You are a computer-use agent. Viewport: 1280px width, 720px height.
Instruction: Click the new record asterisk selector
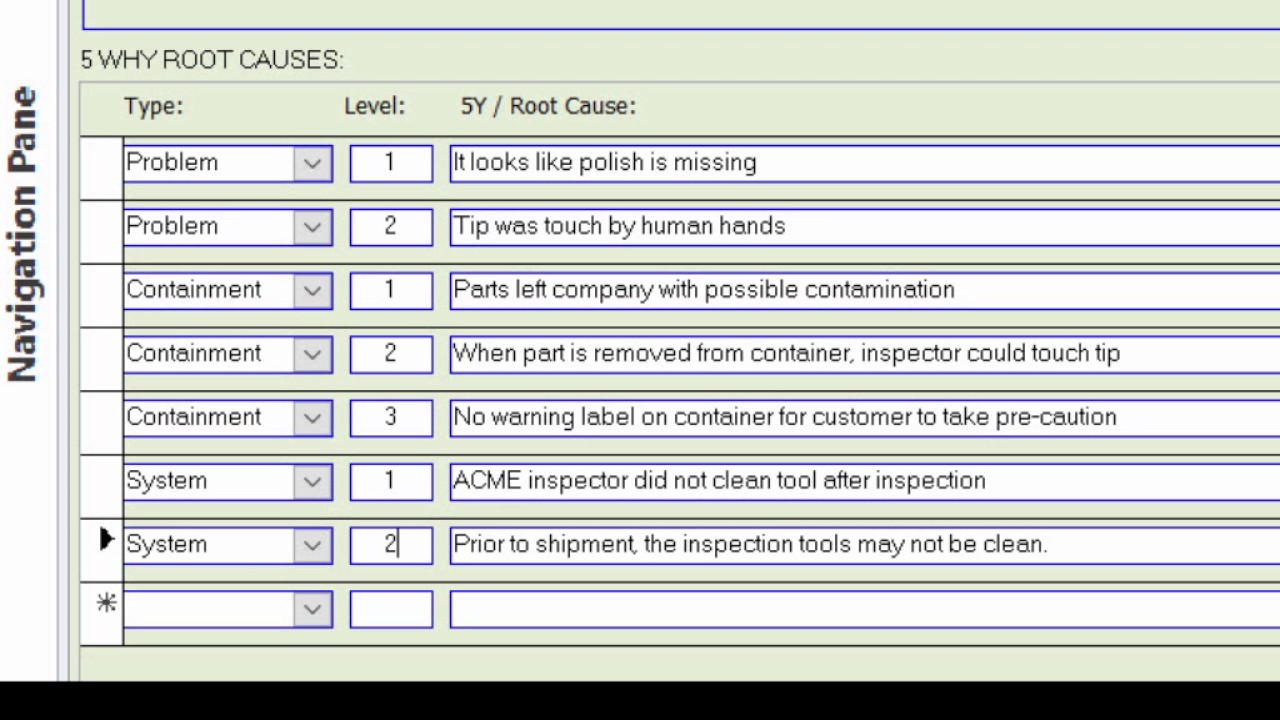point(104,605)
